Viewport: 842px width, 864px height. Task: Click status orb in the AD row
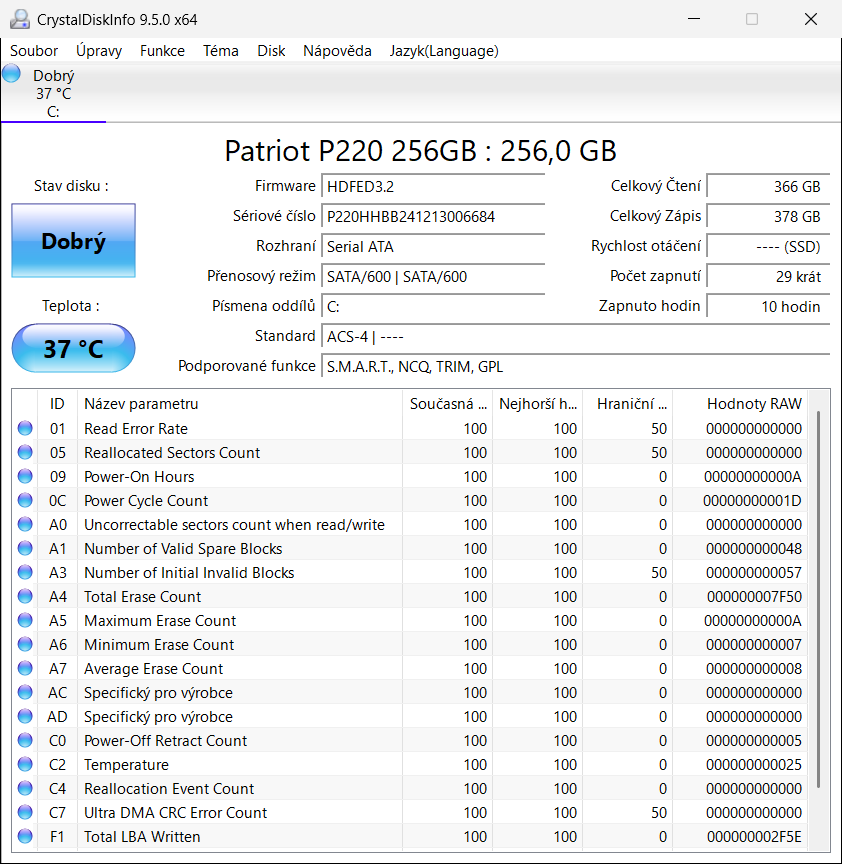pos(25,716)
